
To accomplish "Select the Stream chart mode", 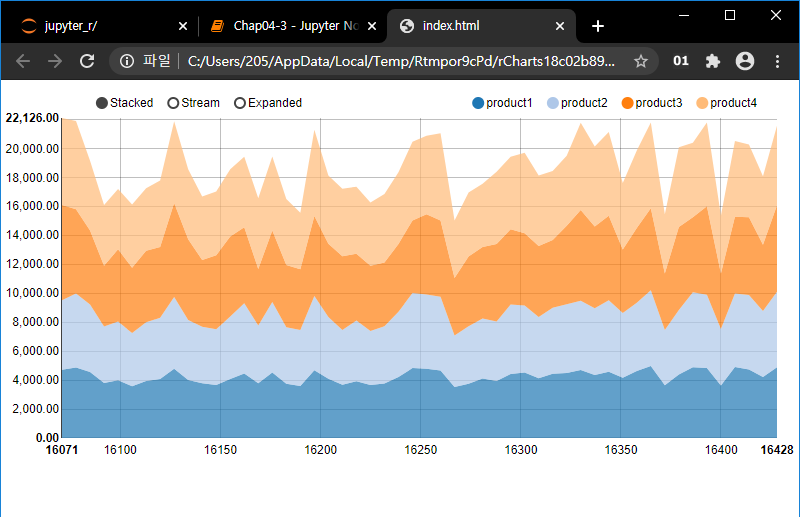I will point(193,103).
